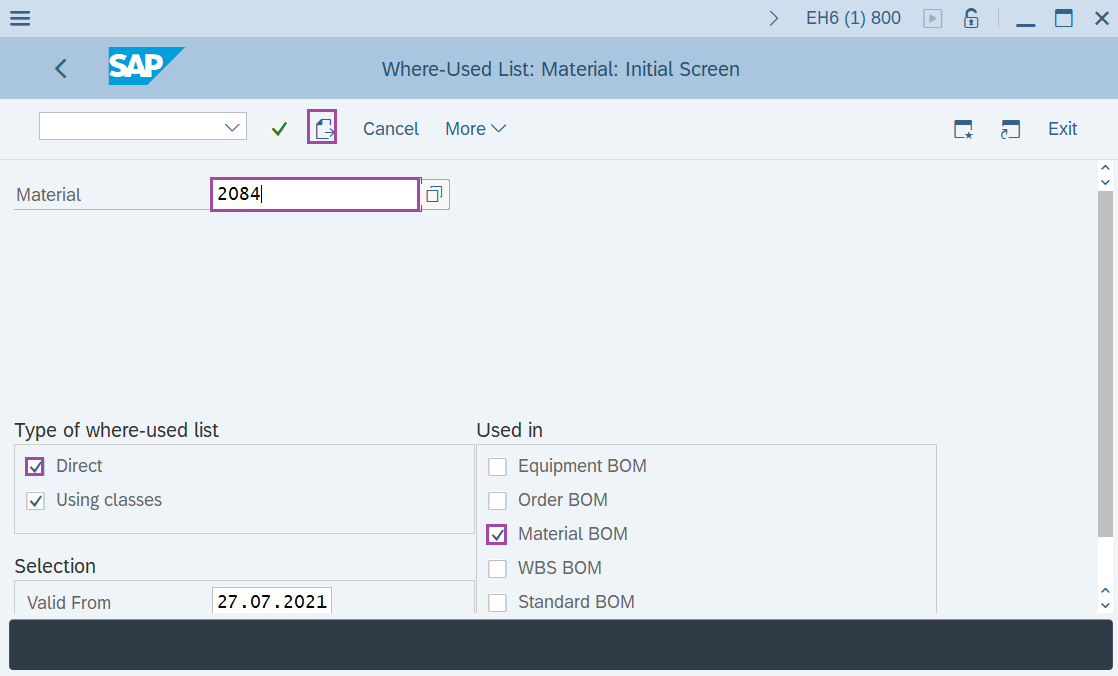Check the Order BOM option

pyautogui.click(x=497, y=500)
